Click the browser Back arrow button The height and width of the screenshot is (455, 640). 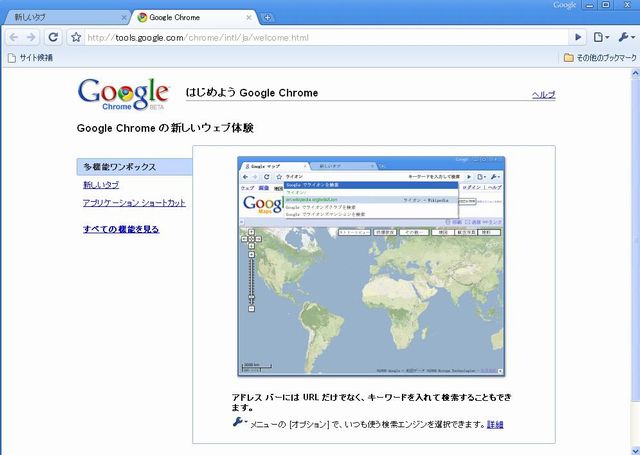point(13,38)
